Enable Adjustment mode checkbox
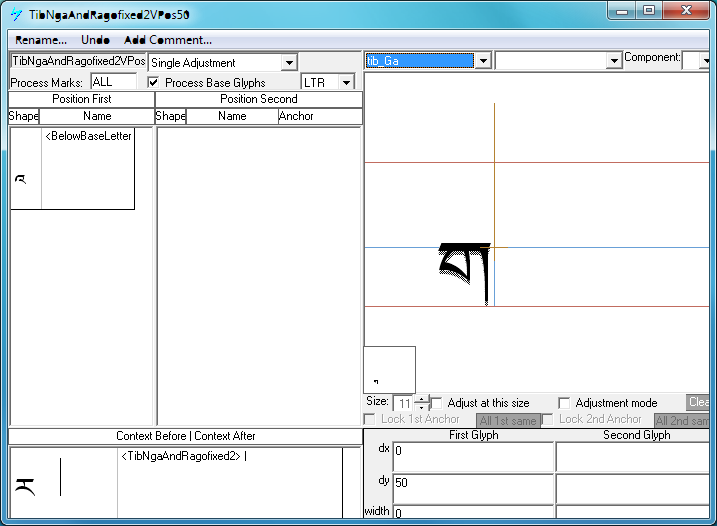 click(564, 403)
